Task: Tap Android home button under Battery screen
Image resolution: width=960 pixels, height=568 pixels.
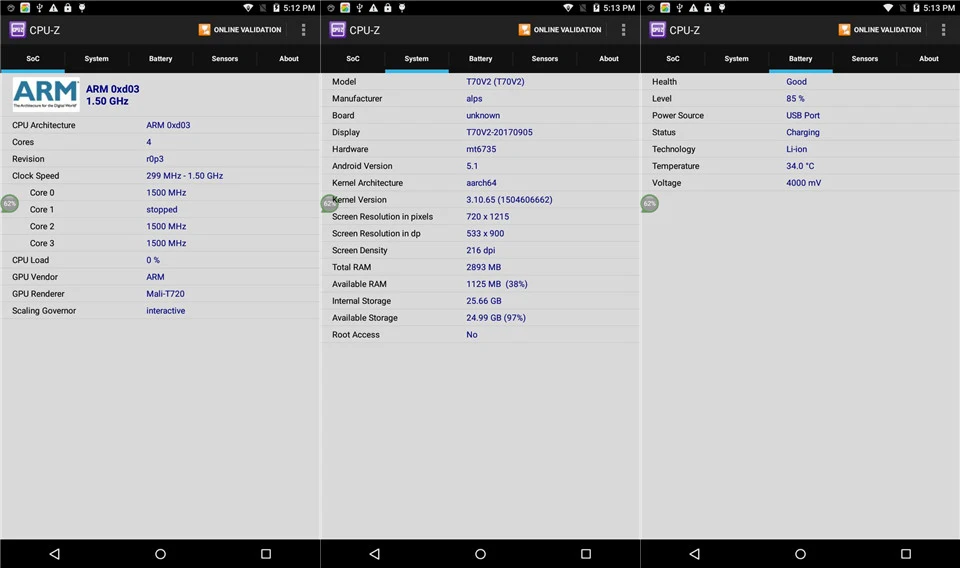Action: [800, 553]
